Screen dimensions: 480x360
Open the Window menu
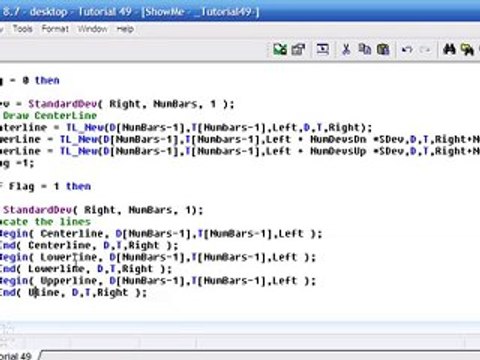93,29
